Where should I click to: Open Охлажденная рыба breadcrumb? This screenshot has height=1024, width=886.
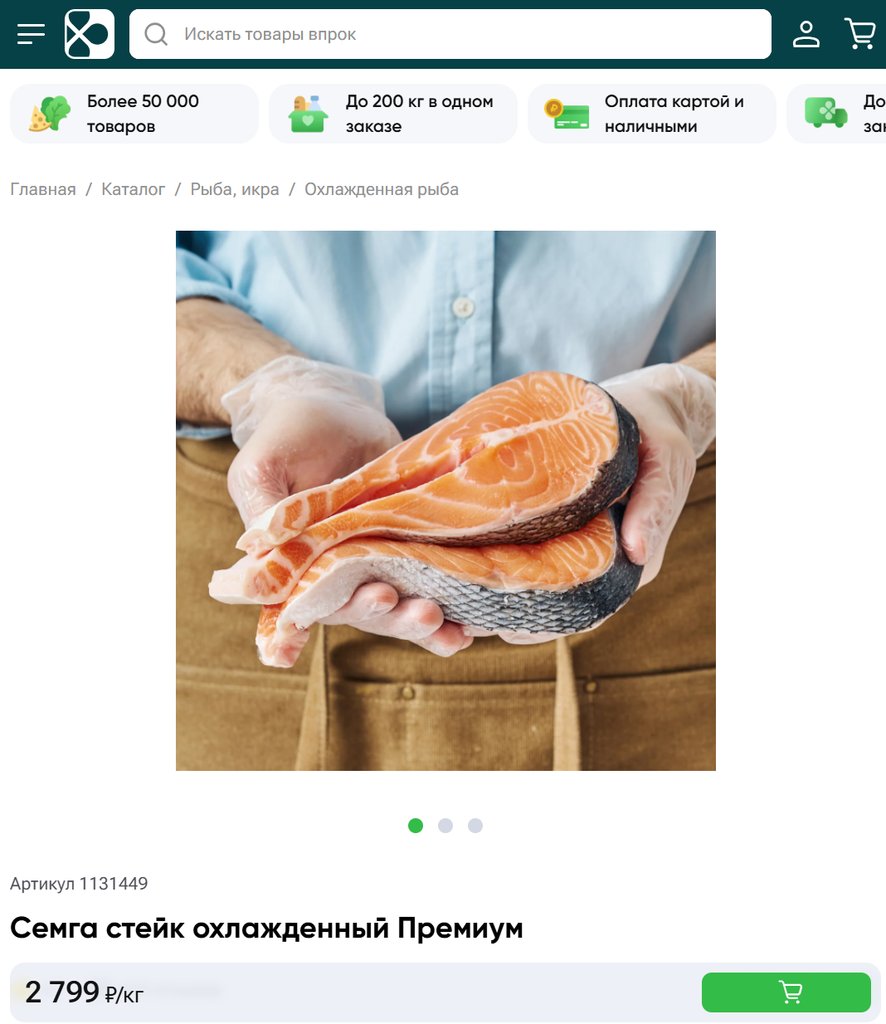point(381,189)
